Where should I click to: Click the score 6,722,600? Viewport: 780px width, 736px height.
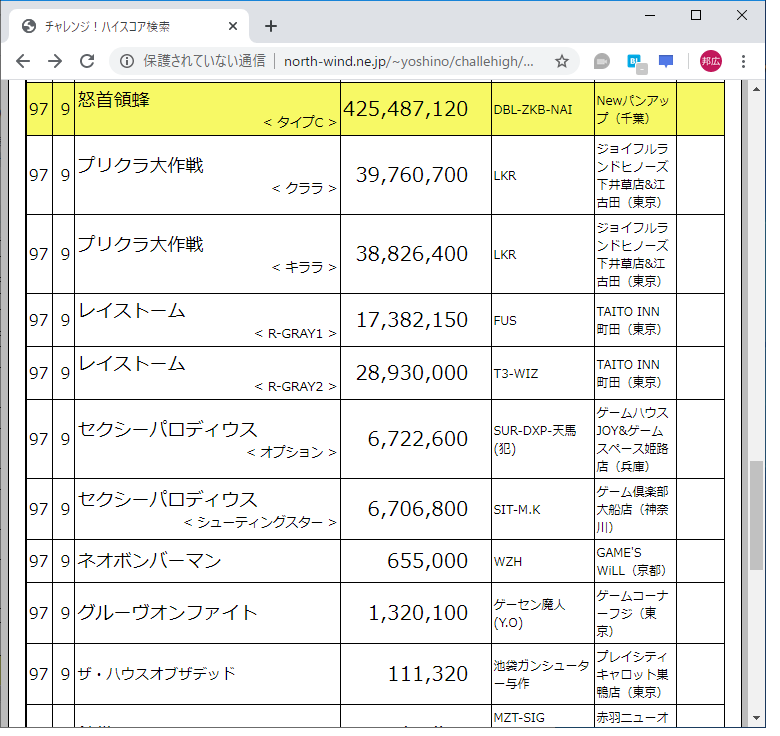pyautogui.click(x=418, y=439)
